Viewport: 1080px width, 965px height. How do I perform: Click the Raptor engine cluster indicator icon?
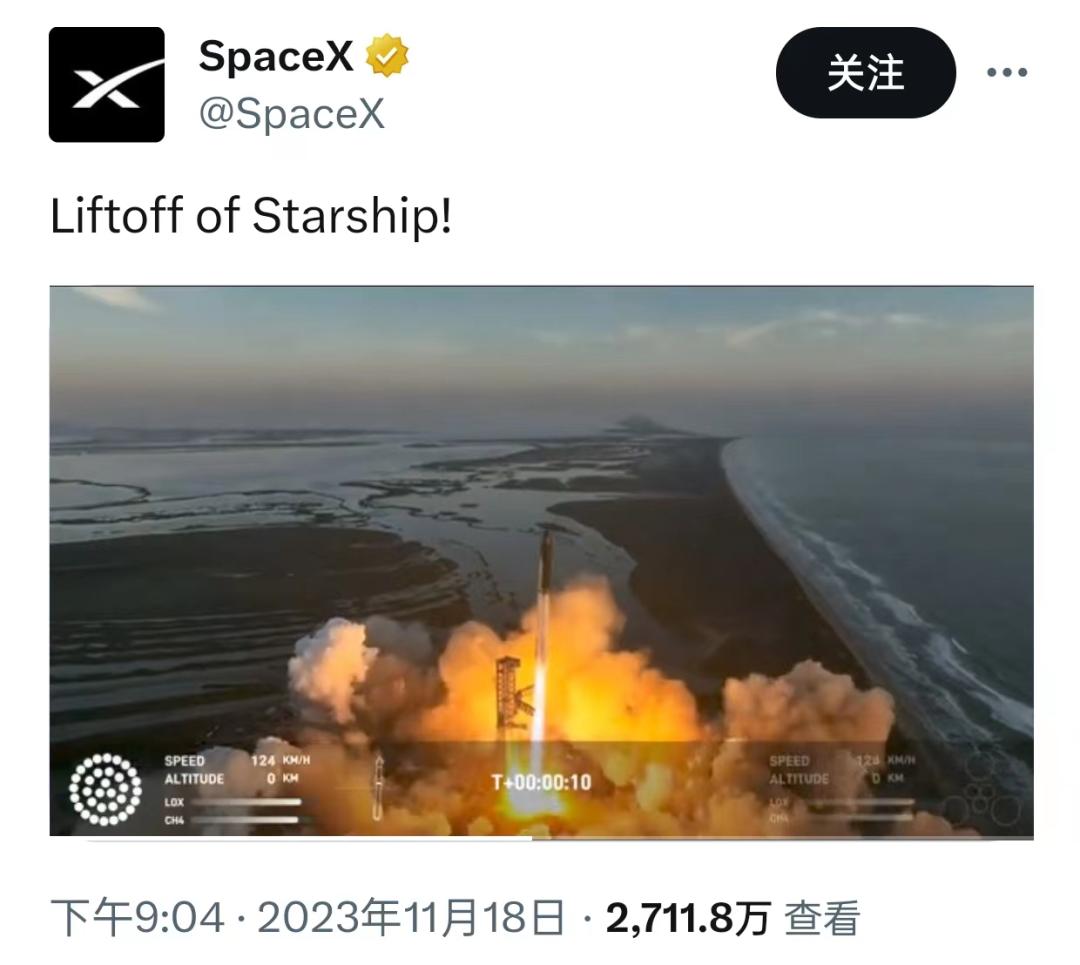click(105, 789)
